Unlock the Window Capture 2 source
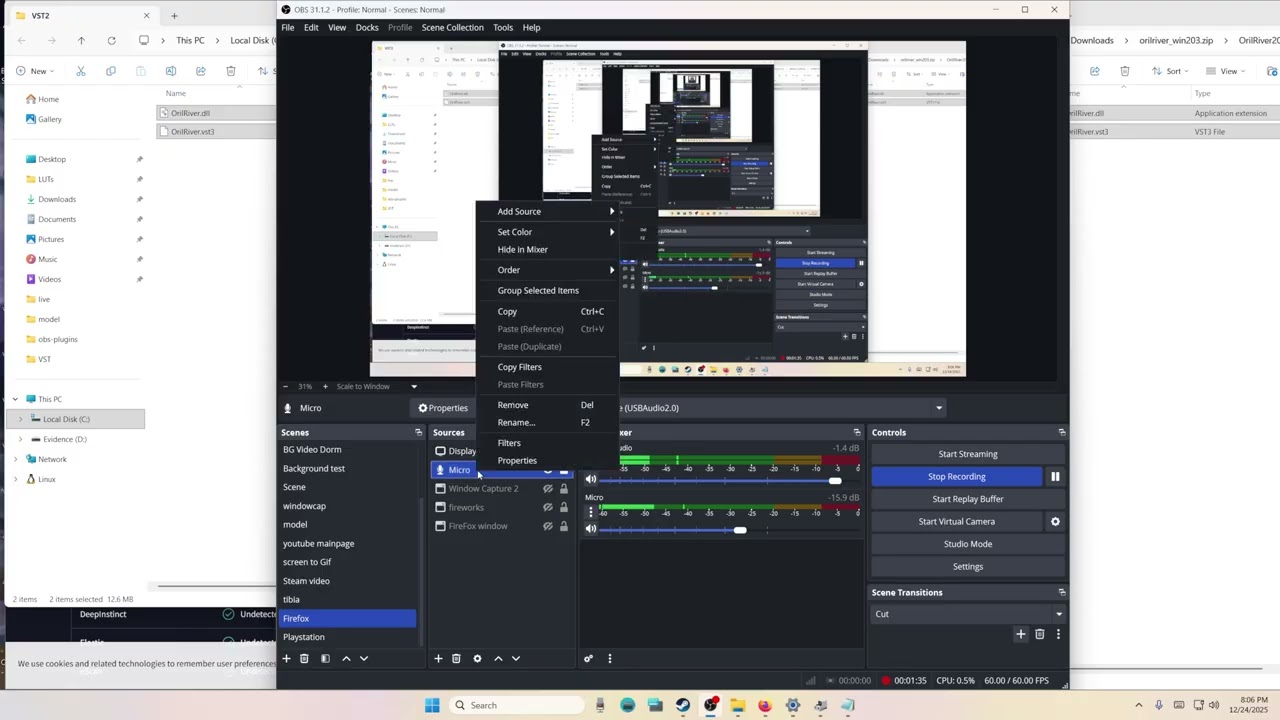1280x720 pixels. (564, 489)
